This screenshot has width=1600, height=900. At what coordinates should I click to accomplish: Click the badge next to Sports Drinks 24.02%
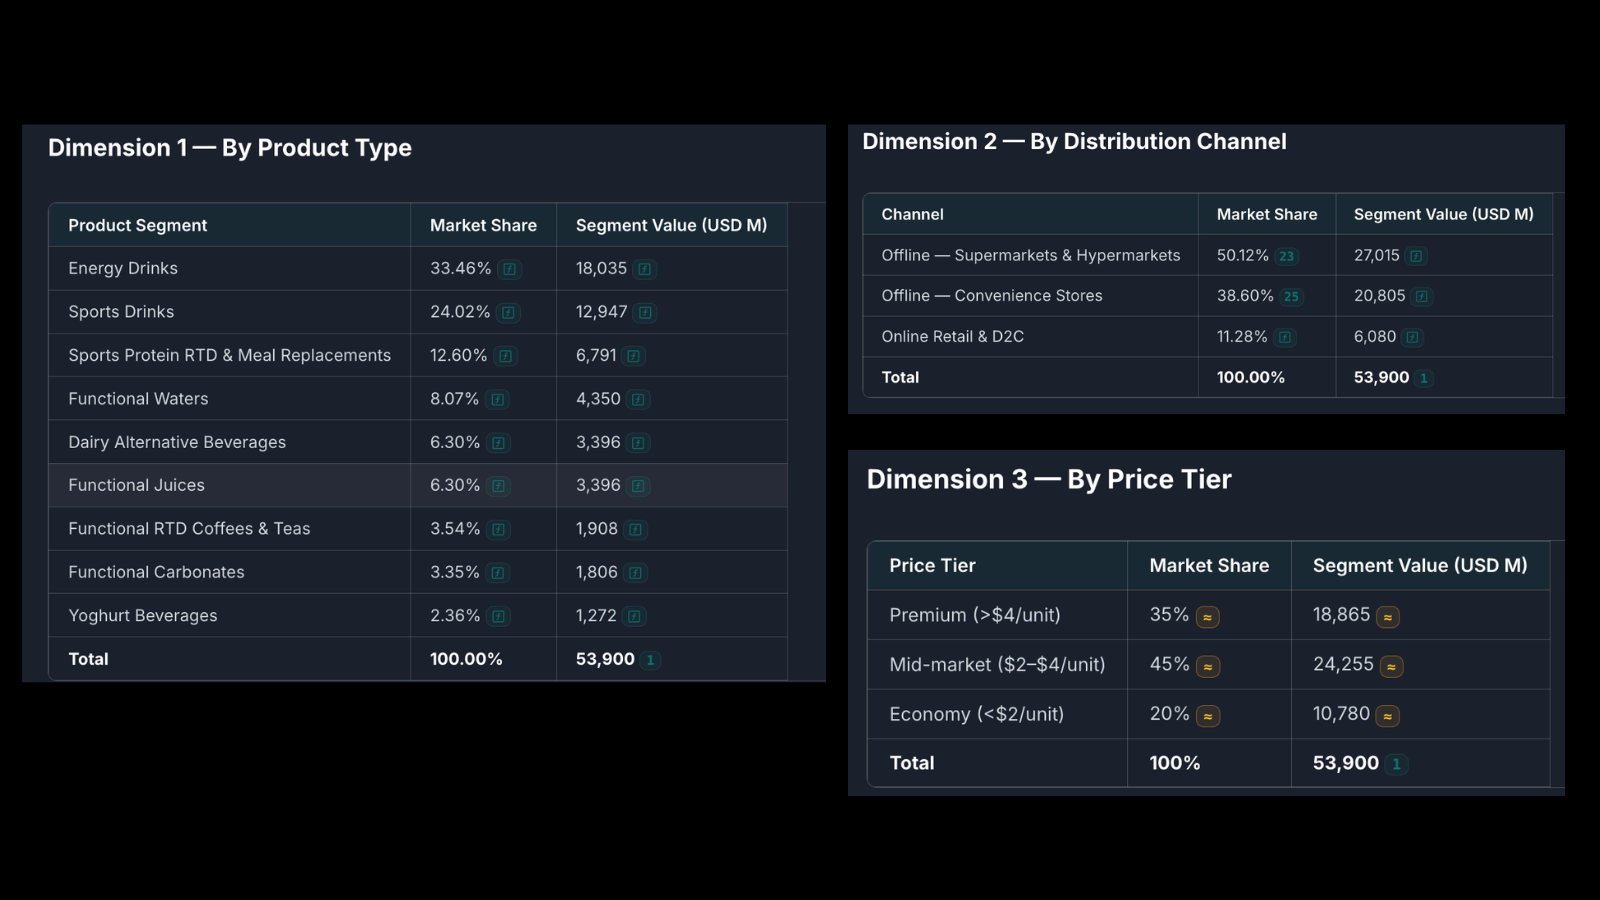point(508,313)
